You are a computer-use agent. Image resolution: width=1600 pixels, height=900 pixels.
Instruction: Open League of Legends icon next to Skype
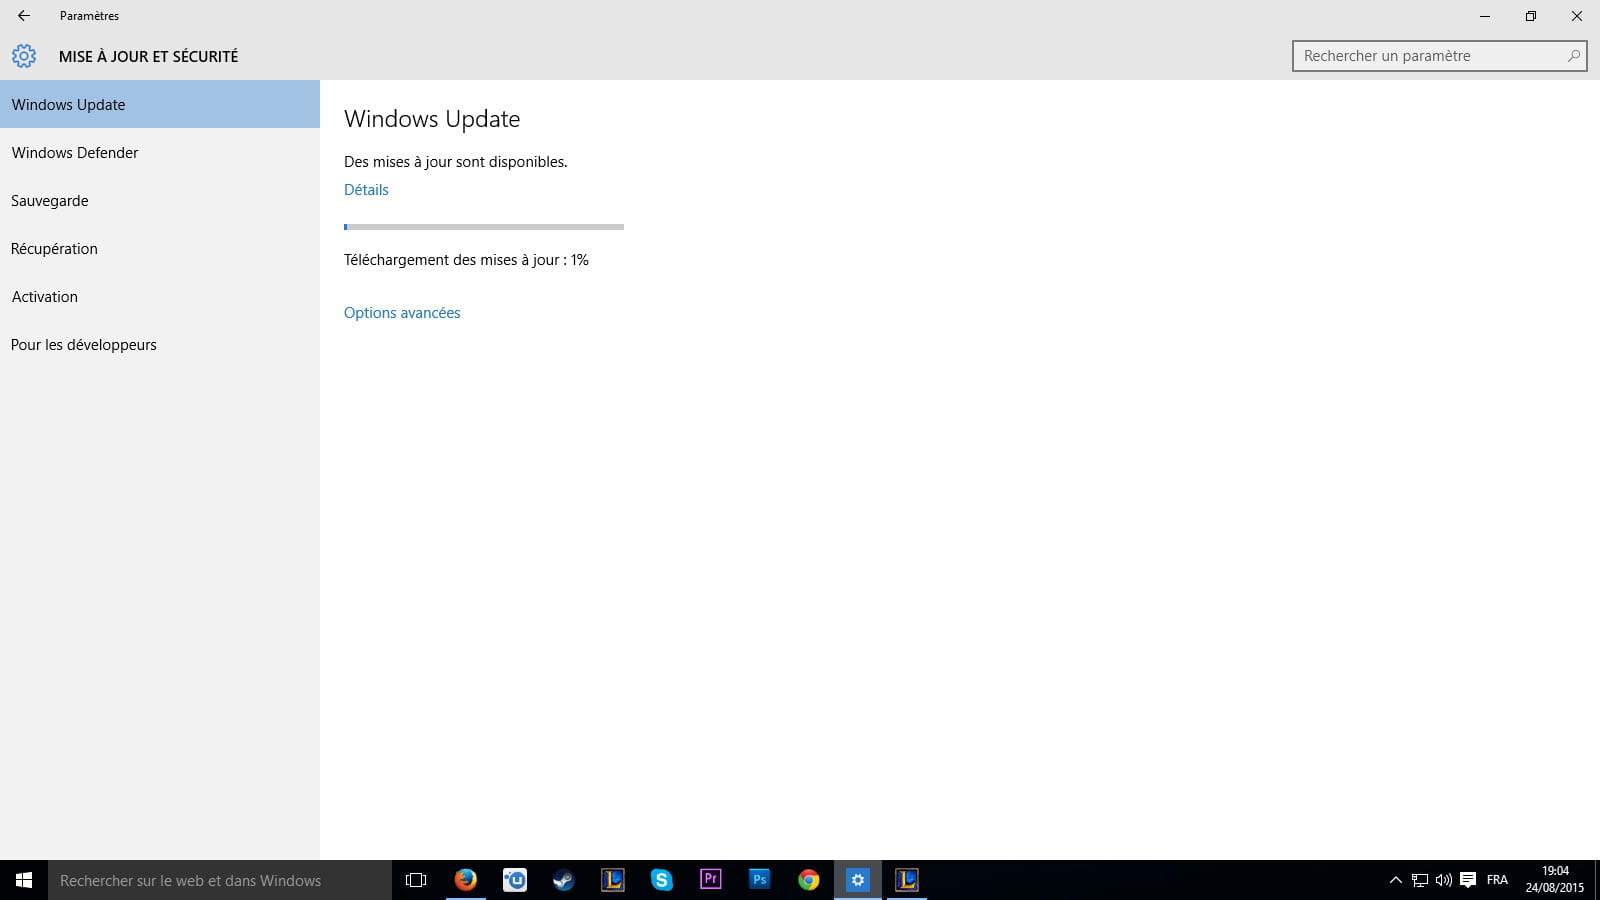pos(612,880)
